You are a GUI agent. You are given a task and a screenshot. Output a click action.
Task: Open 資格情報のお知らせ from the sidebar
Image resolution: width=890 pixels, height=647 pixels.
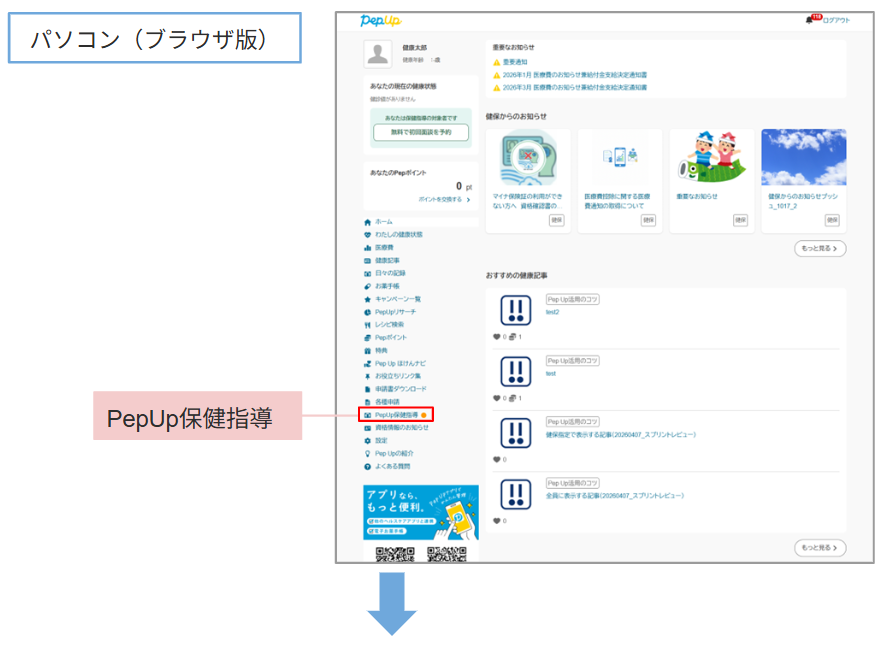[402, 427]
